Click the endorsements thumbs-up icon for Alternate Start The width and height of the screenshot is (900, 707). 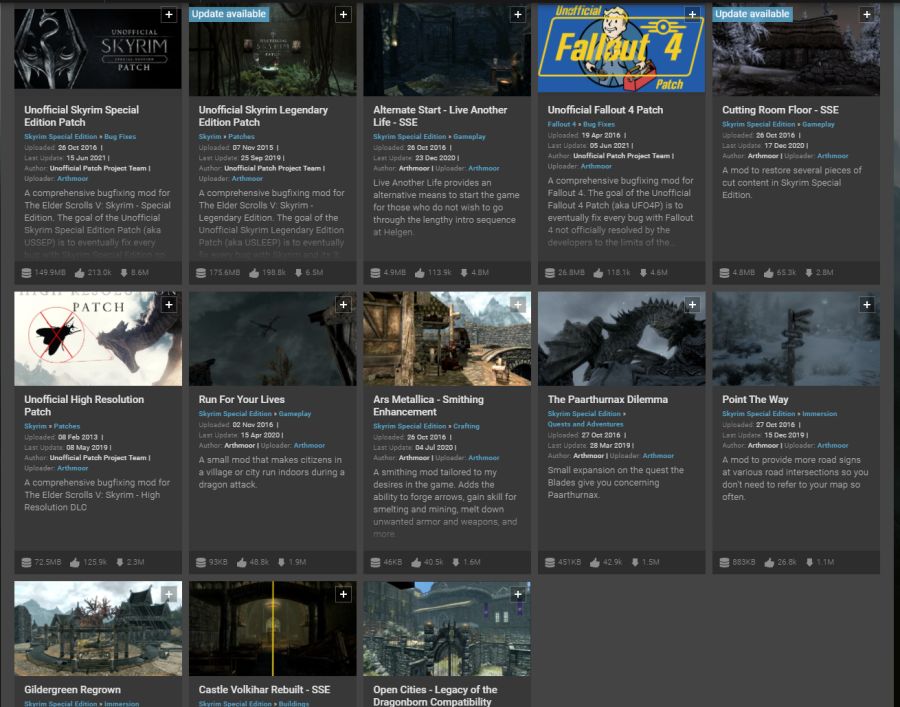pyautogui.click(x=419, y=273)
